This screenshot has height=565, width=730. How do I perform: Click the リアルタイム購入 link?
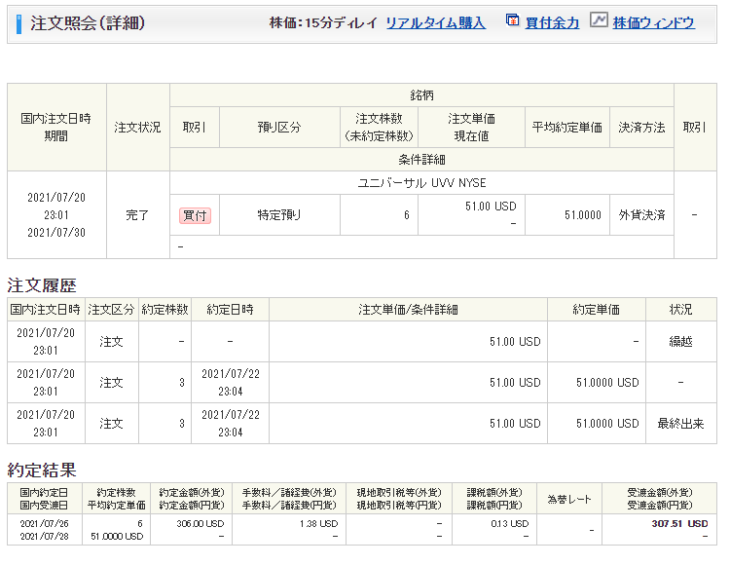435,22
